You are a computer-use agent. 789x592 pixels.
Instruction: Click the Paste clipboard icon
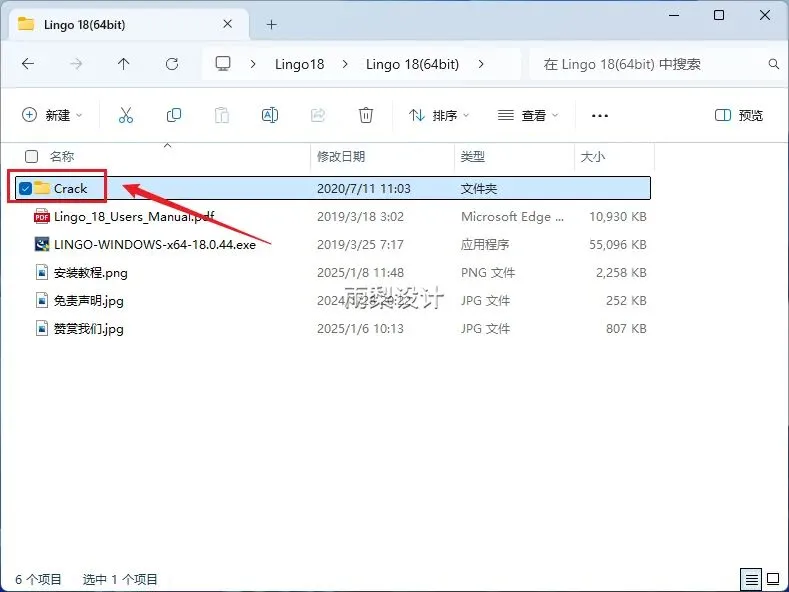(x=222, y=115)
